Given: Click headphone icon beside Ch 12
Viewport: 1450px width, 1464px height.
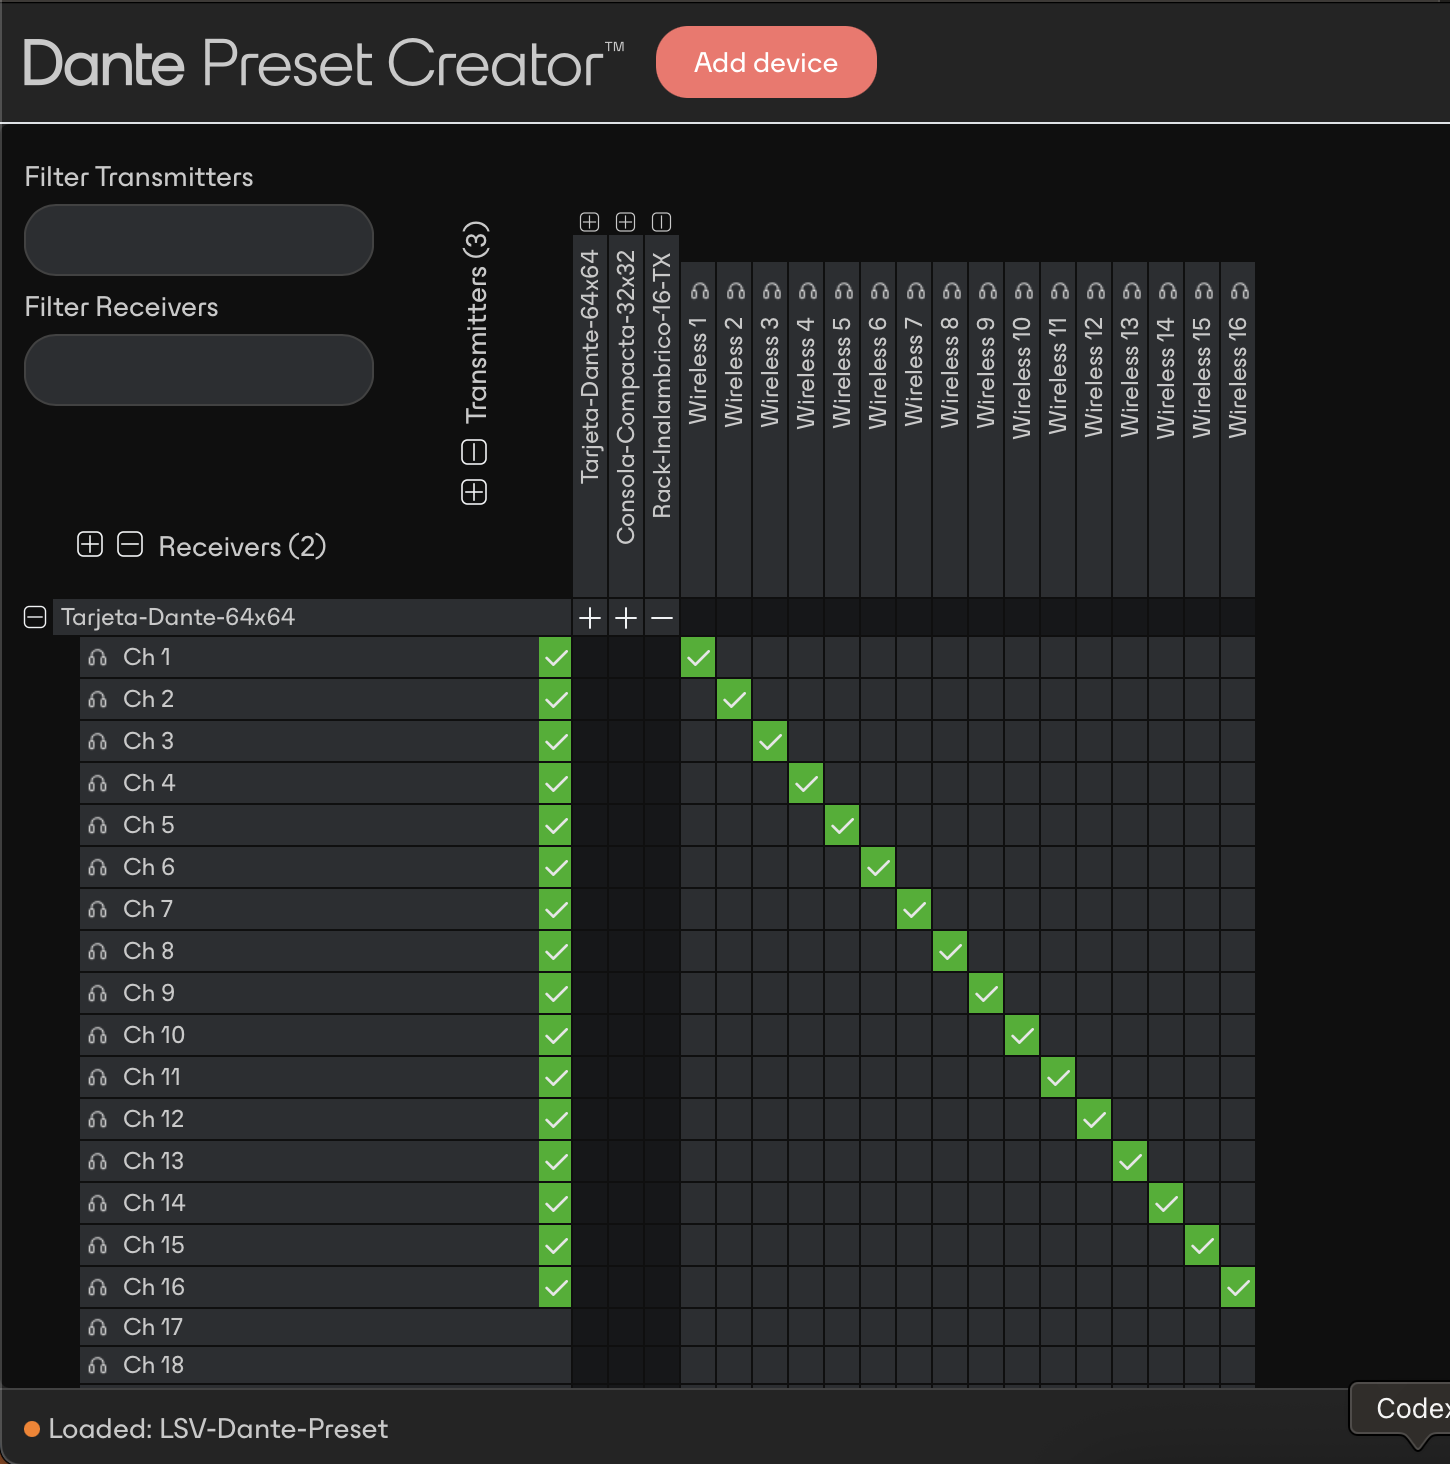Looking at the screenshot, I should (97, 1120).
